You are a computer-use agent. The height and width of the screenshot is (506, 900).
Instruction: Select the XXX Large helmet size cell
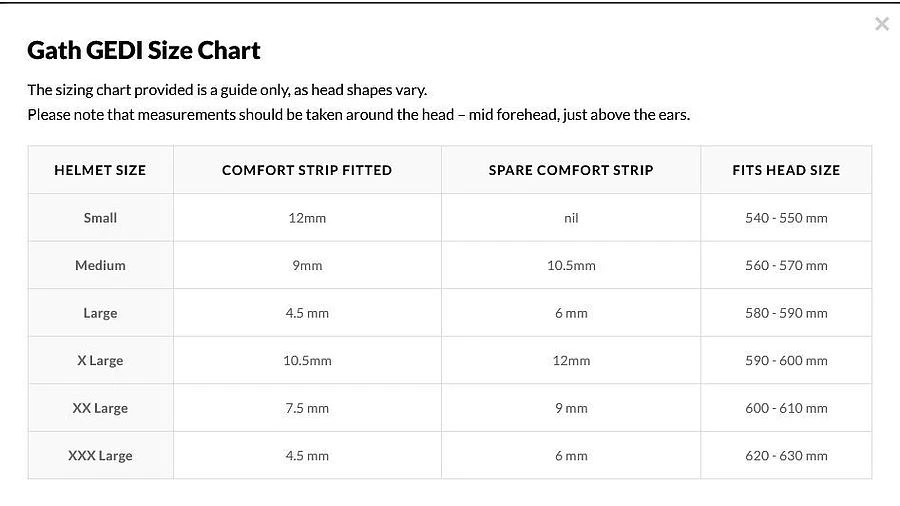[x=100, y=455]
